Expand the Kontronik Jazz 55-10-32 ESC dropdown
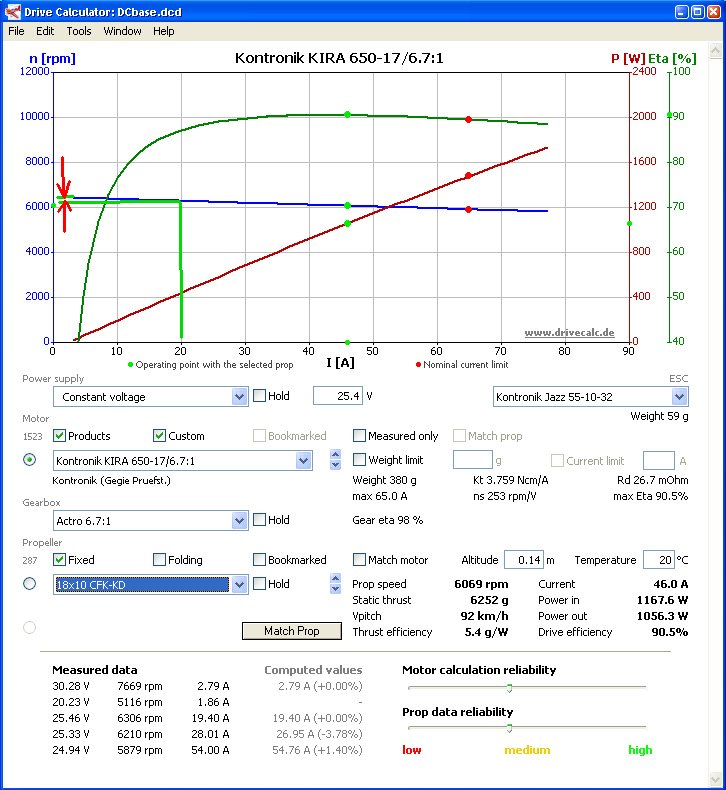Screen dimensions: 726x790 click(679, 397)
